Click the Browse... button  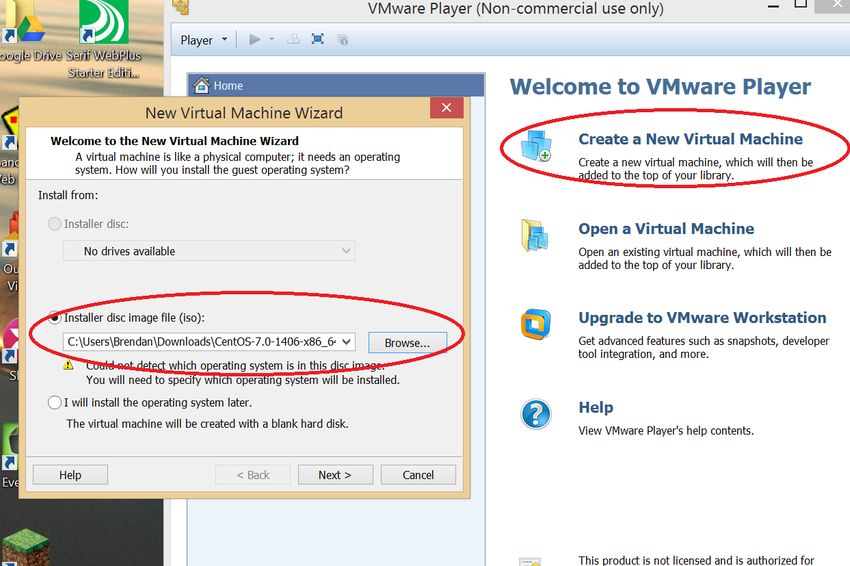[407, 343]
